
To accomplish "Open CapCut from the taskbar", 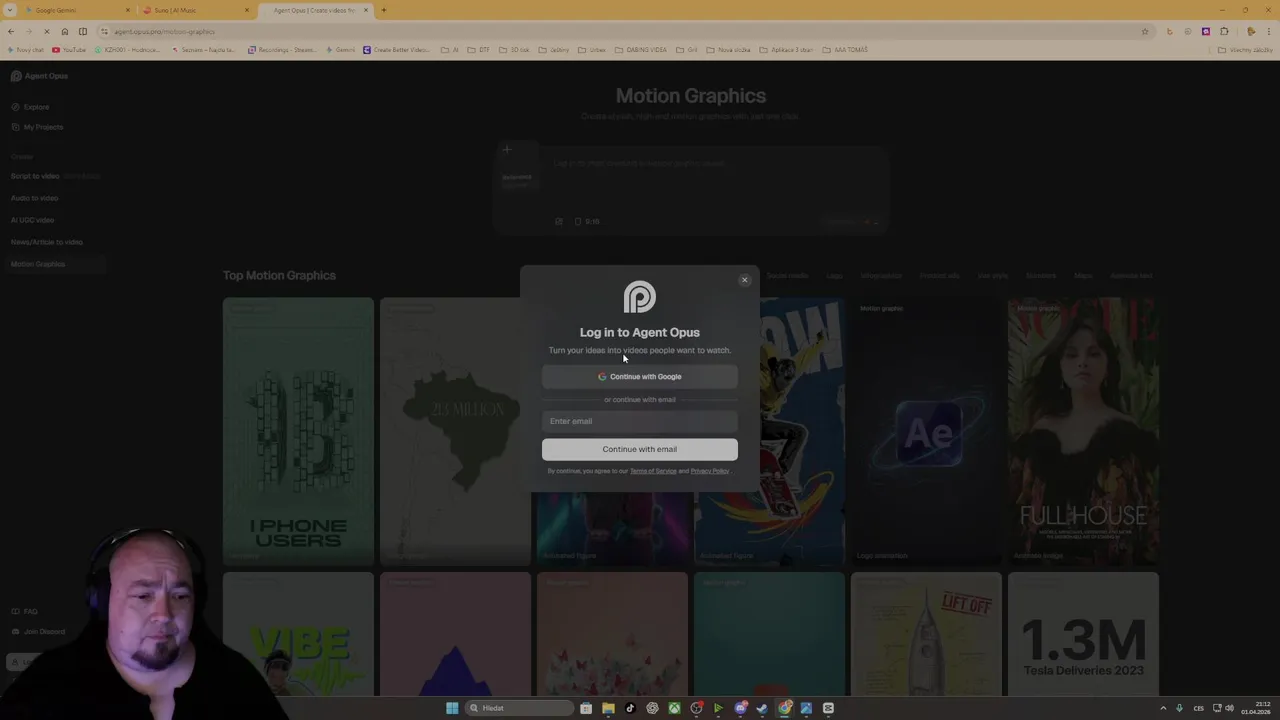I will [828, 708].
